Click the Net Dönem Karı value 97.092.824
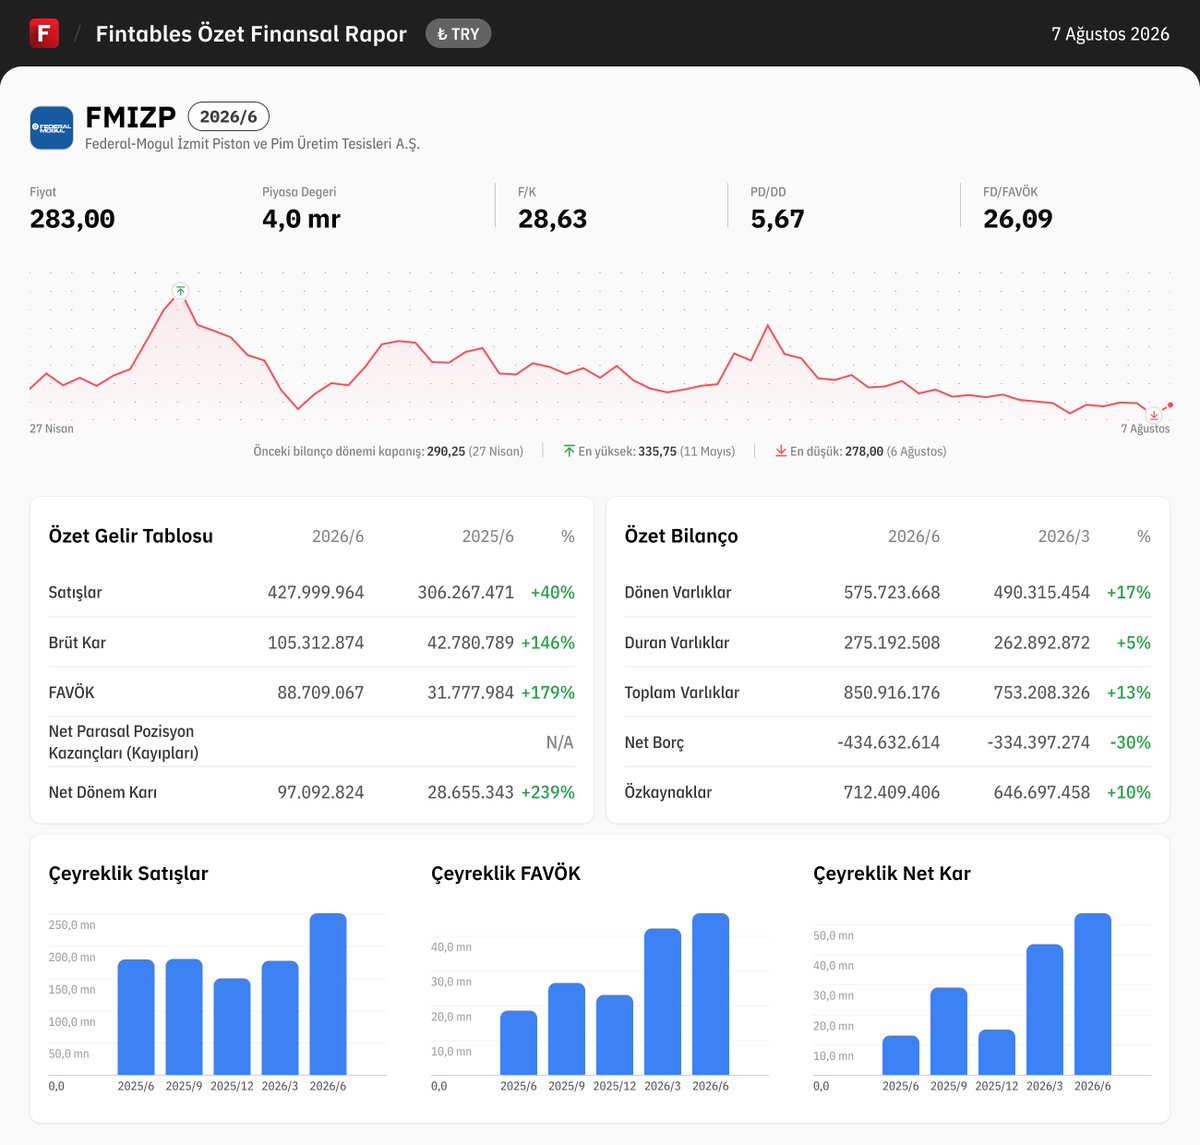1200x1145 pixels. pyautogui.click(x=321, y=792)
